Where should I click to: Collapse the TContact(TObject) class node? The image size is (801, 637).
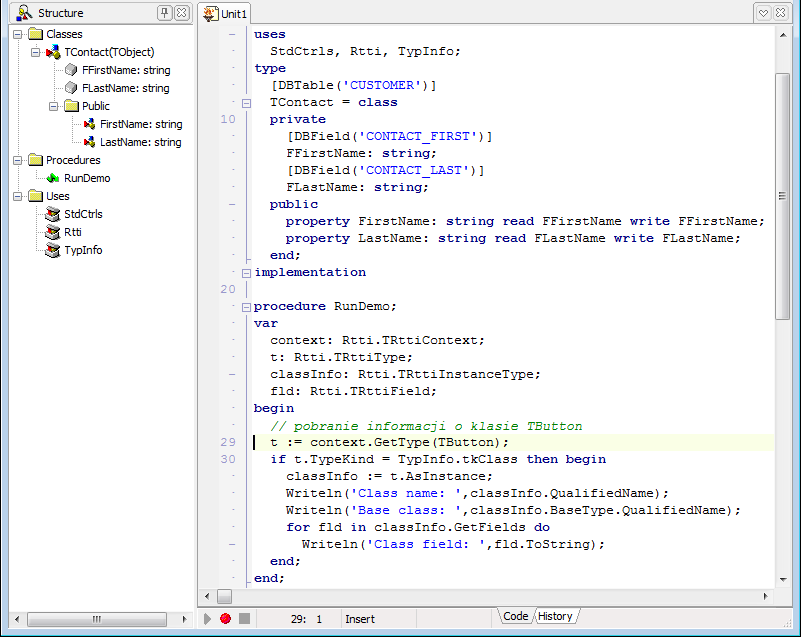(x=36, y=52)
